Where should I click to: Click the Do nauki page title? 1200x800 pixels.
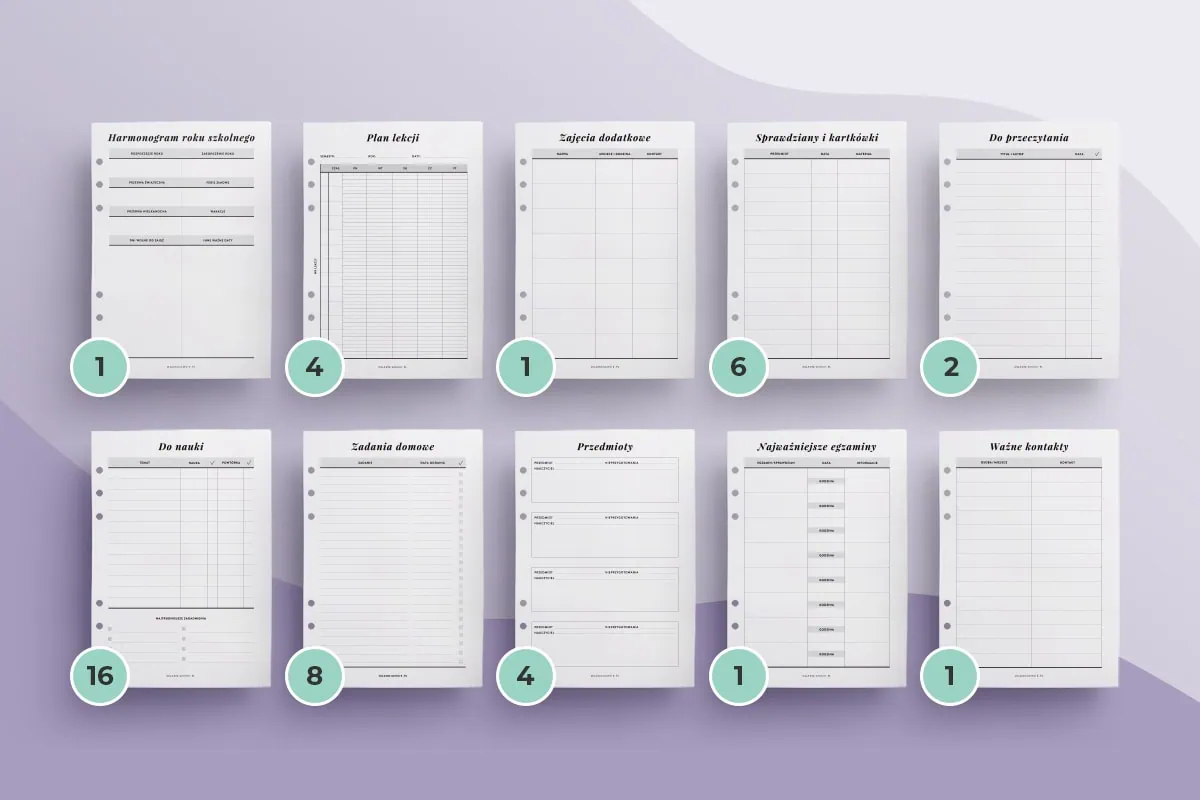(x=181, y=446)
